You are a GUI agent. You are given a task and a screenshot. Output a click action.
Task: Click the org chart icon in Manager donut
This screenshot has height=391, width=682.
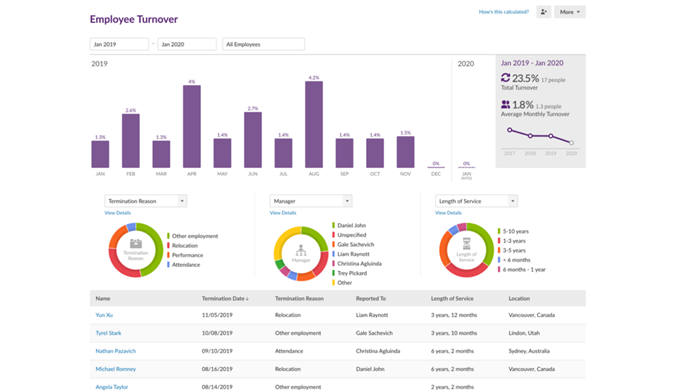[301, 251]
